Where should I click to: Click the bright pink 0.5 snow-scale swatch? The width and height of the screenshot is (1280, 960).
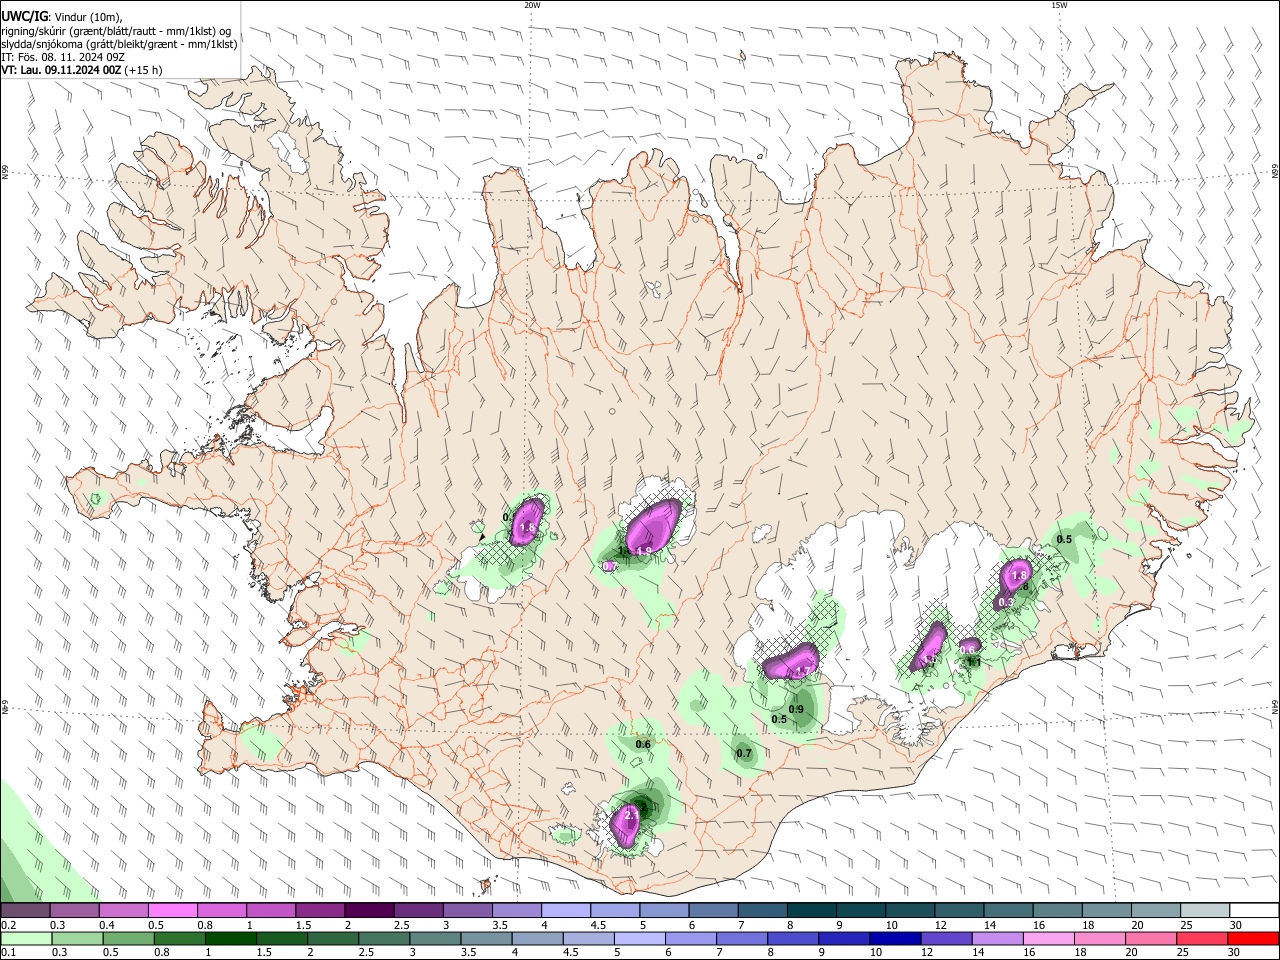tap(172, 911)
